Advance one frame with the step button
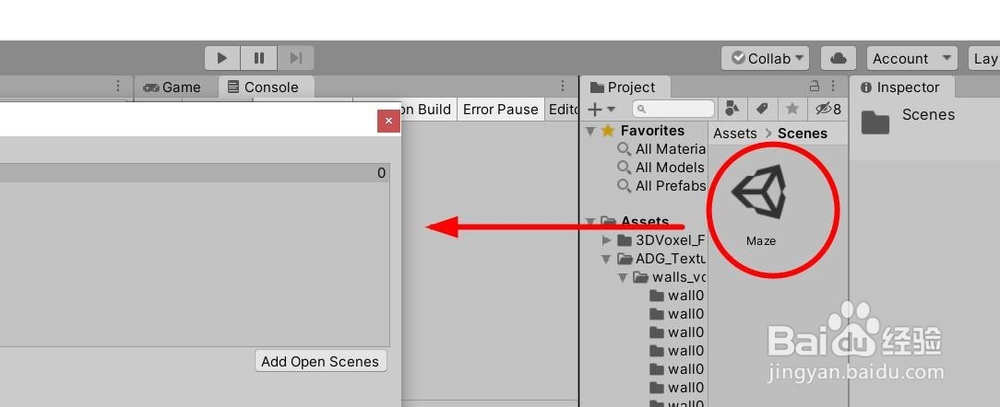 (x=295, y=58)
